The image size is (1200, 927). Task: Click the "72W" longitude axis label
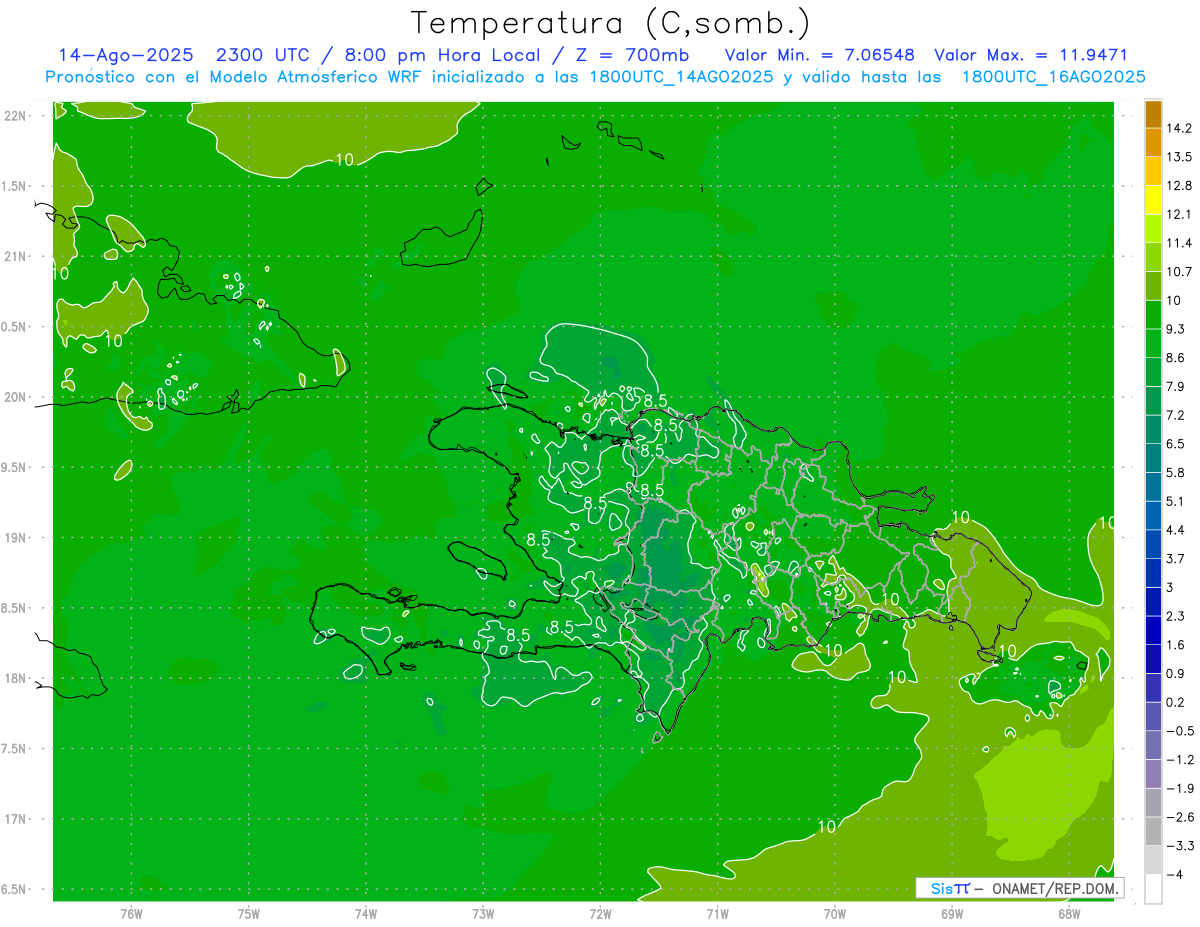coord(600,913)
